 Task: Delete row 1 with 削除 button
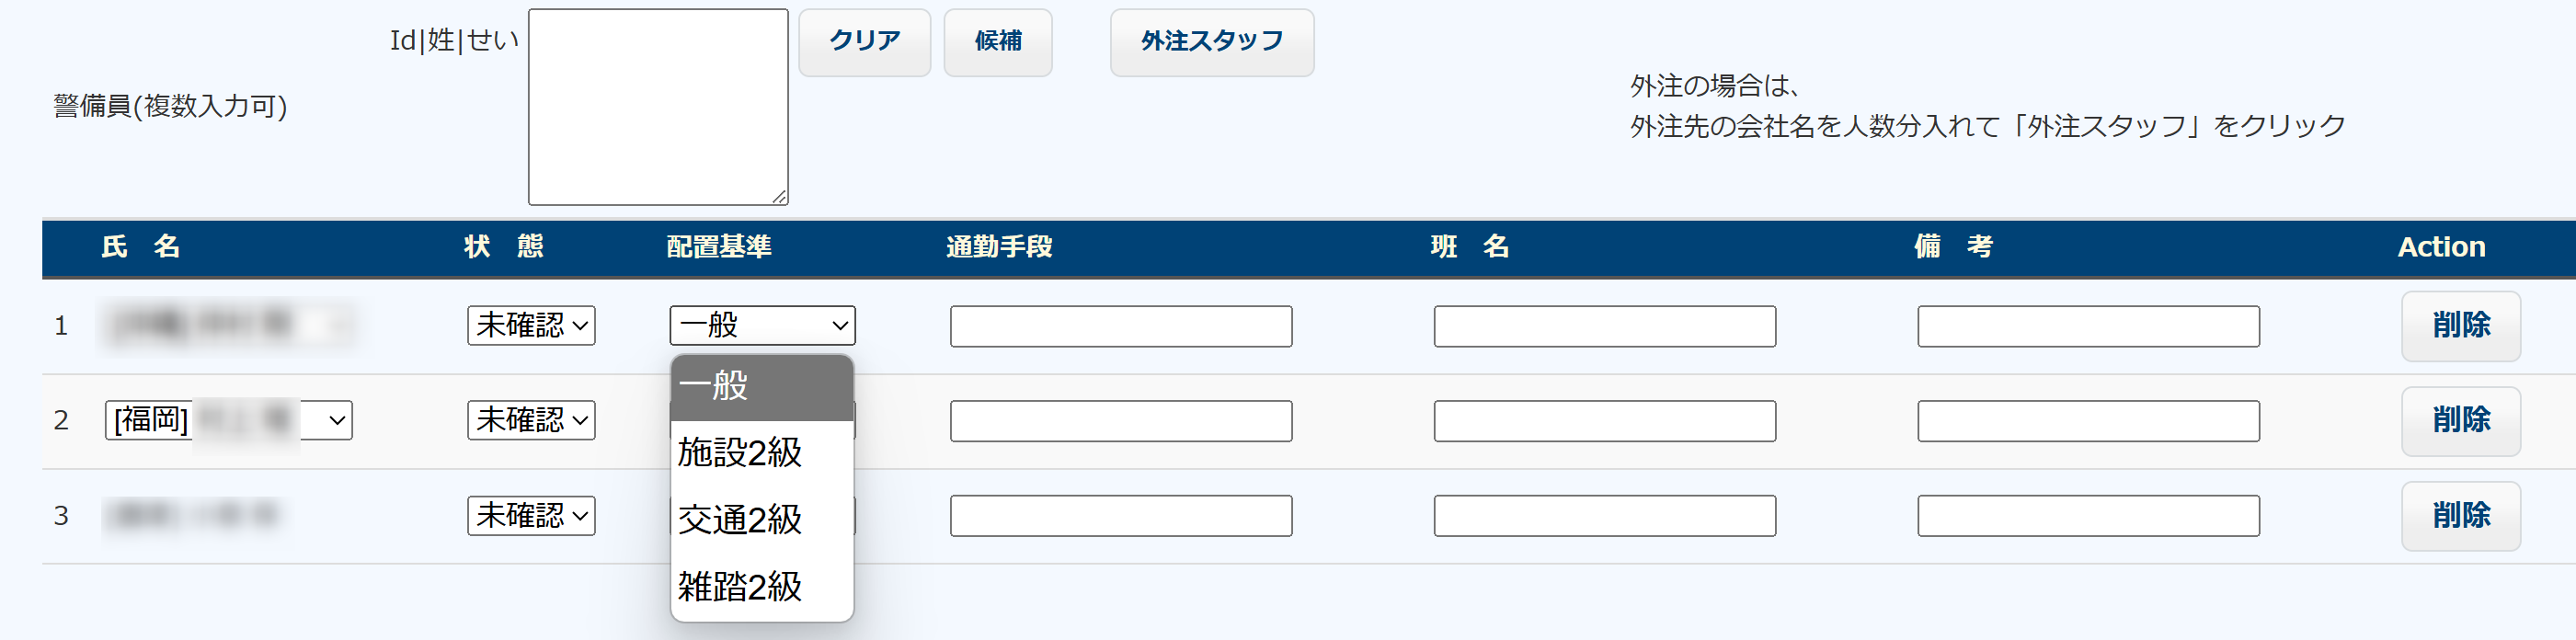2460,326
